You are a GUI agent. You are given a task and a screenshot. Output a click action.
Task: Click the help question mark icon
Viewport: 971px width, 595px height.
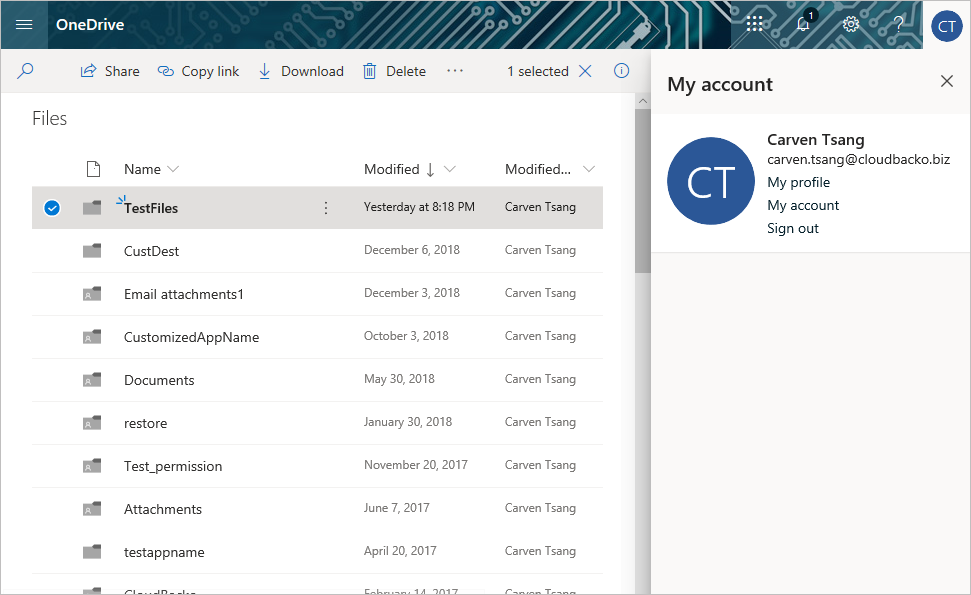(x=898, y=24)
